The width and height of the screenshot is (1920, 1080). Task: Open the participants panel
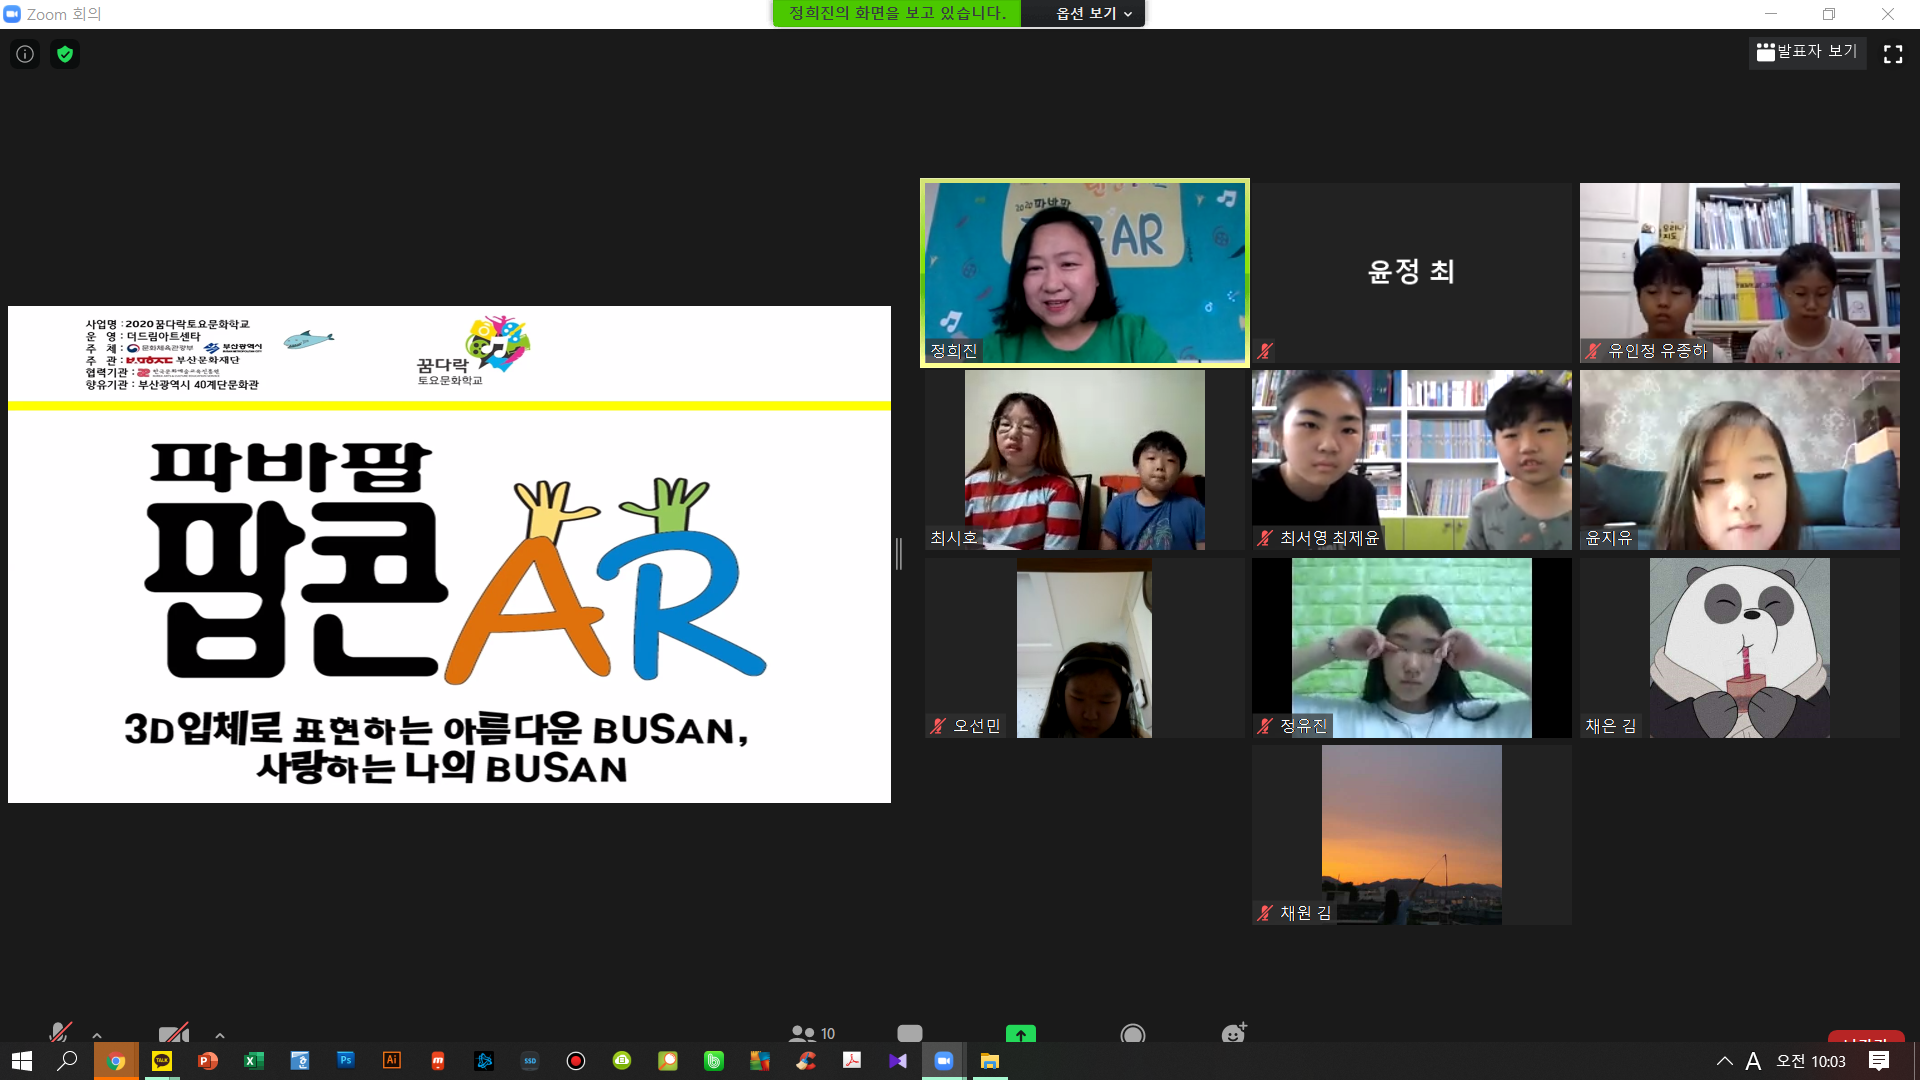811,1033
